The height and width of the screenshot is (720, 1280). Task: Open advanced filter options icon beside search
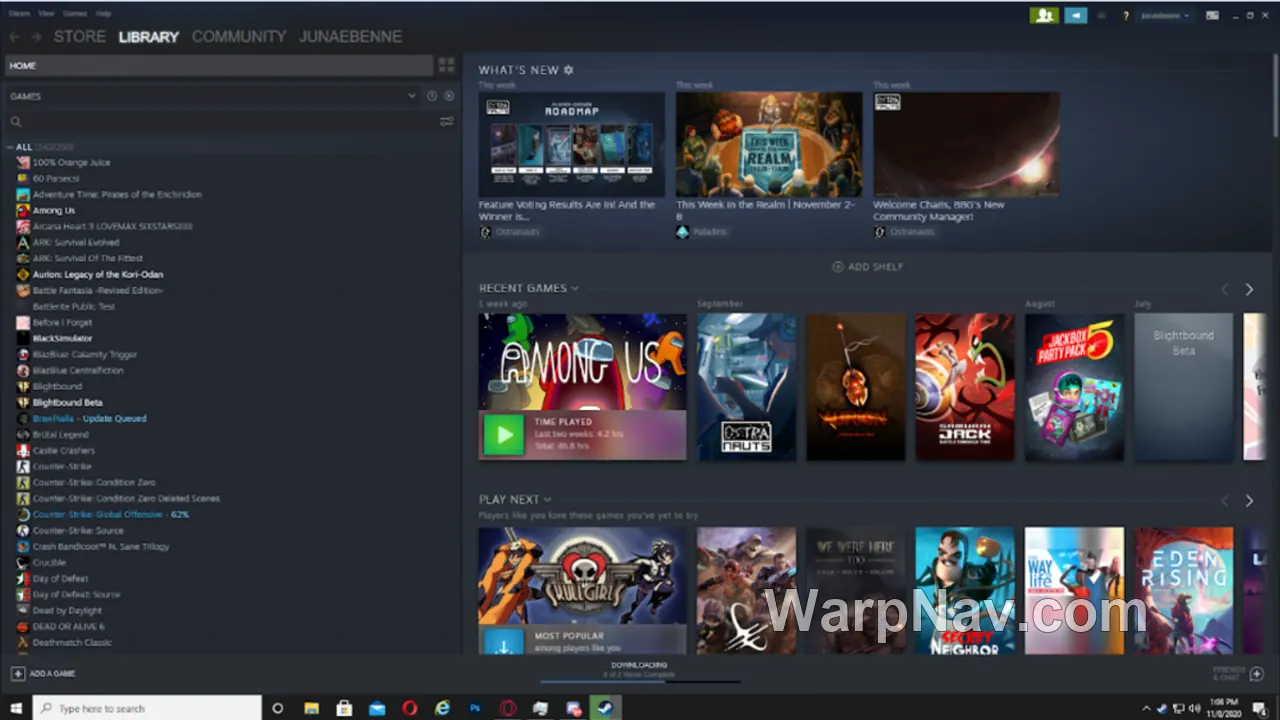pos(446,121)
